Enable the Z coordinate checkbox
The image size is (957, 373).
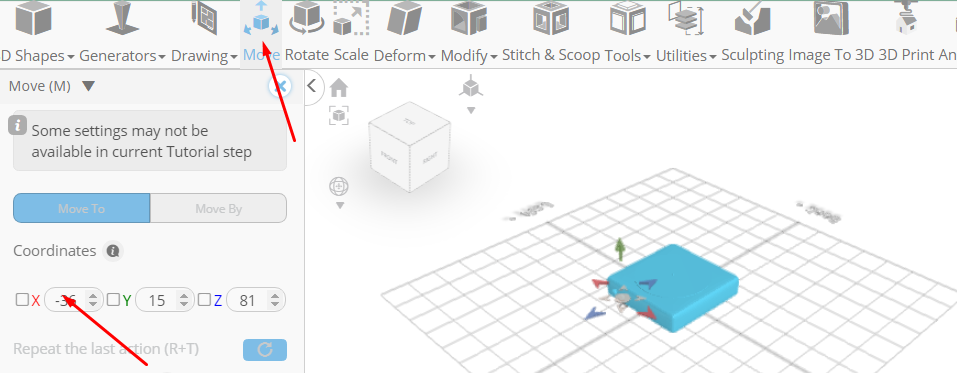click(x=204, y=300)
